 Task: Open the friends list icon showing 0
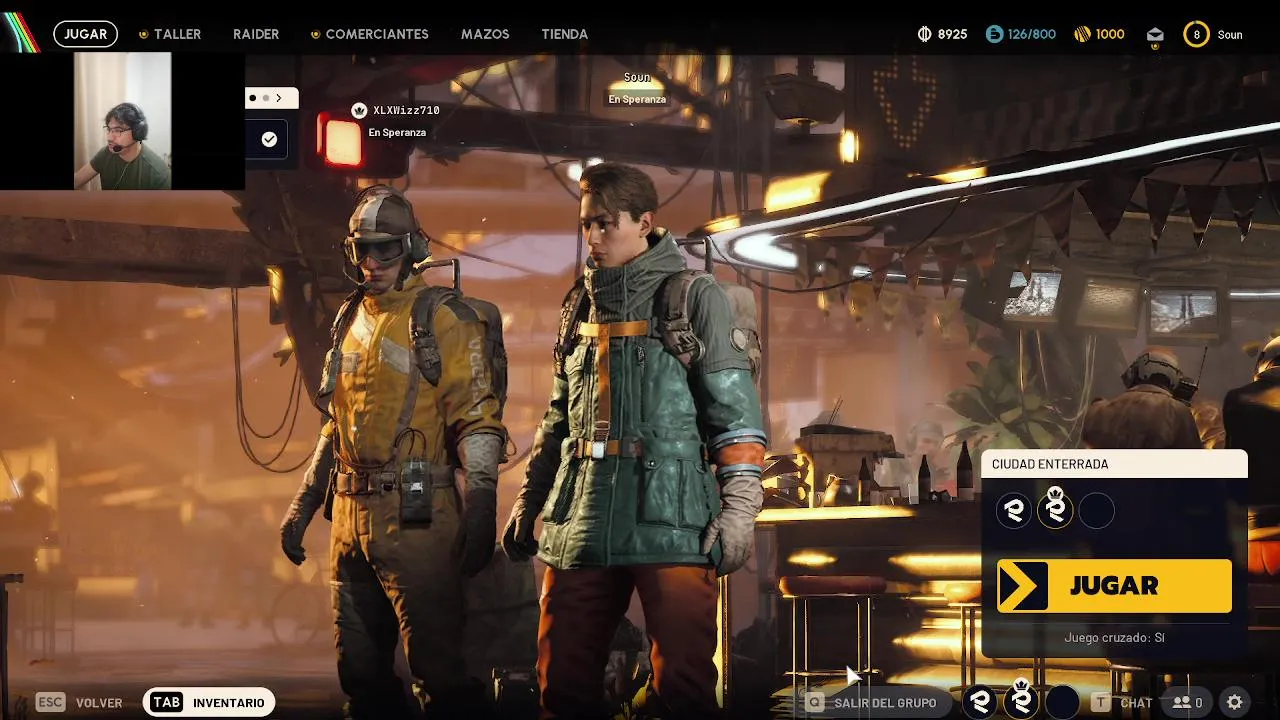click(1187, 703)
